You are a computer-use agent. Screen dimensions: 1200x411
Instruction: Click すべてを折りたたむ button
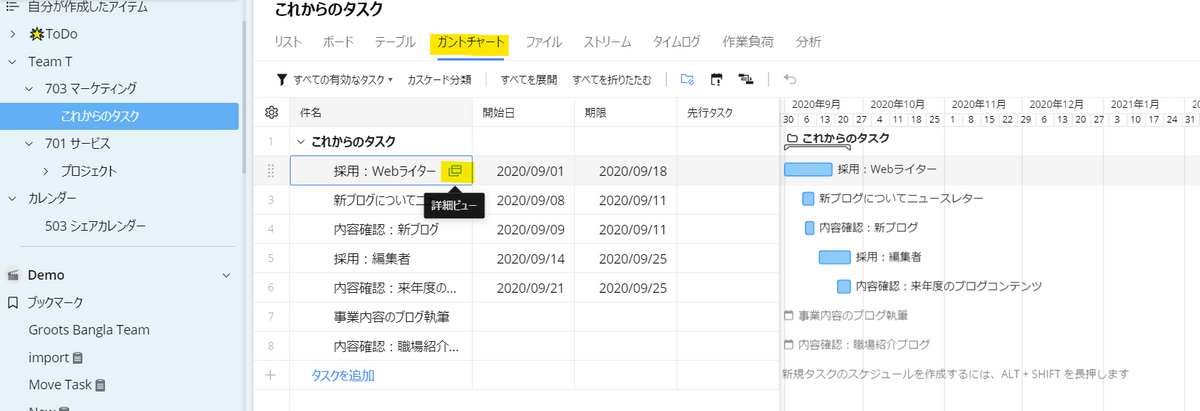pyautogui.click(x=612, y=79)
